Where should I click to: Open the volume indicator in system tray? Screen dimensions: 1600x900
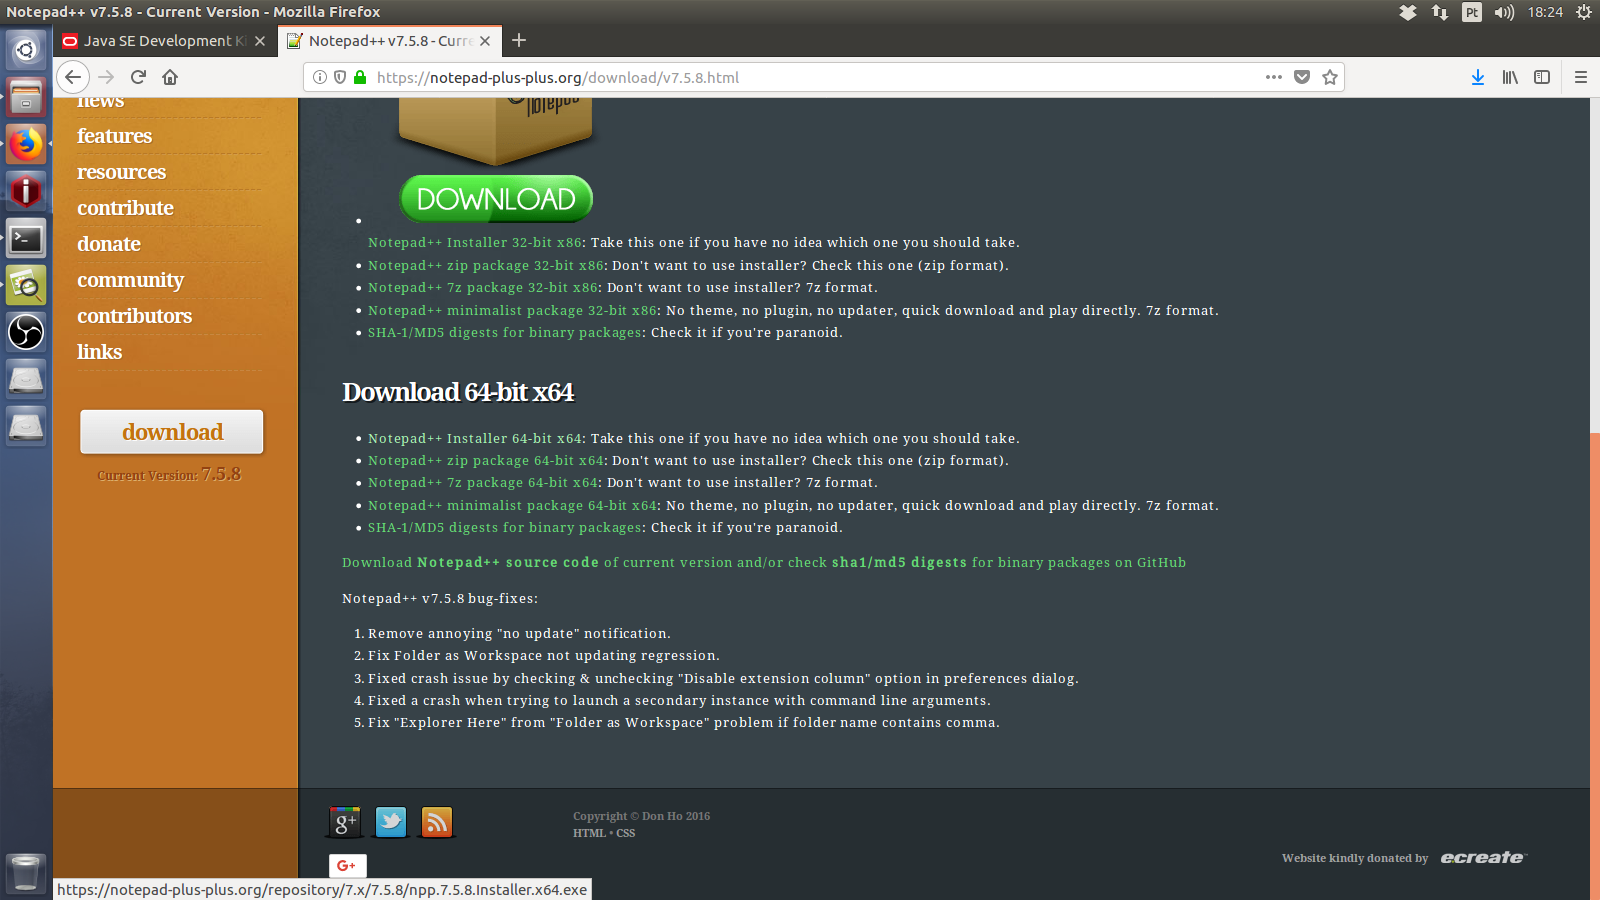(x=1504, y=12)
